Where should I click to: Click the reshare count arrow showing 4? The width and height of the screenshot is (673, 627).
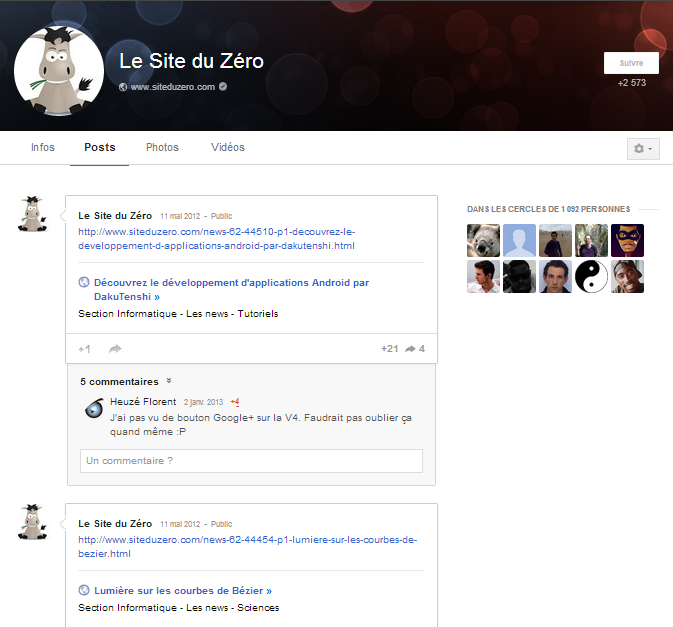[415, 348]
